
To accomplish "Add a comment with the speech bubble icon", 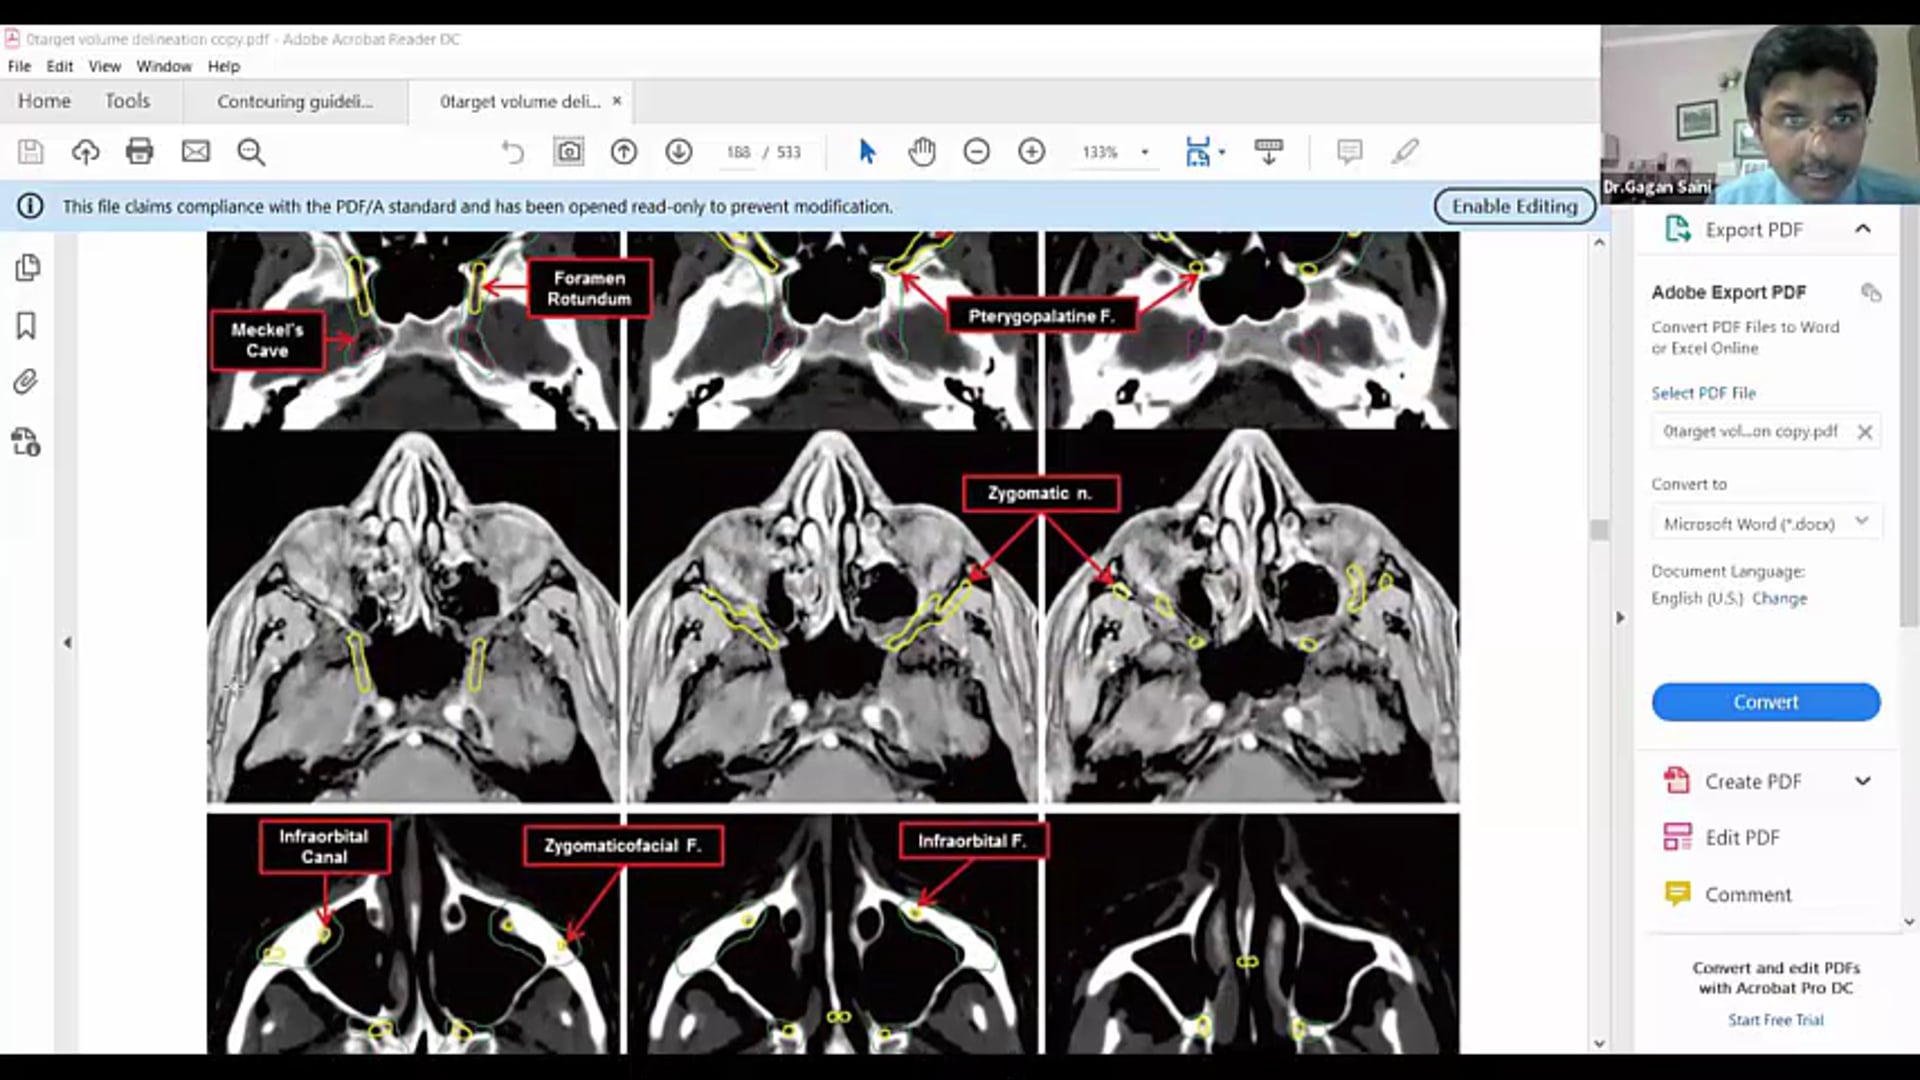I will point(1348,151).
